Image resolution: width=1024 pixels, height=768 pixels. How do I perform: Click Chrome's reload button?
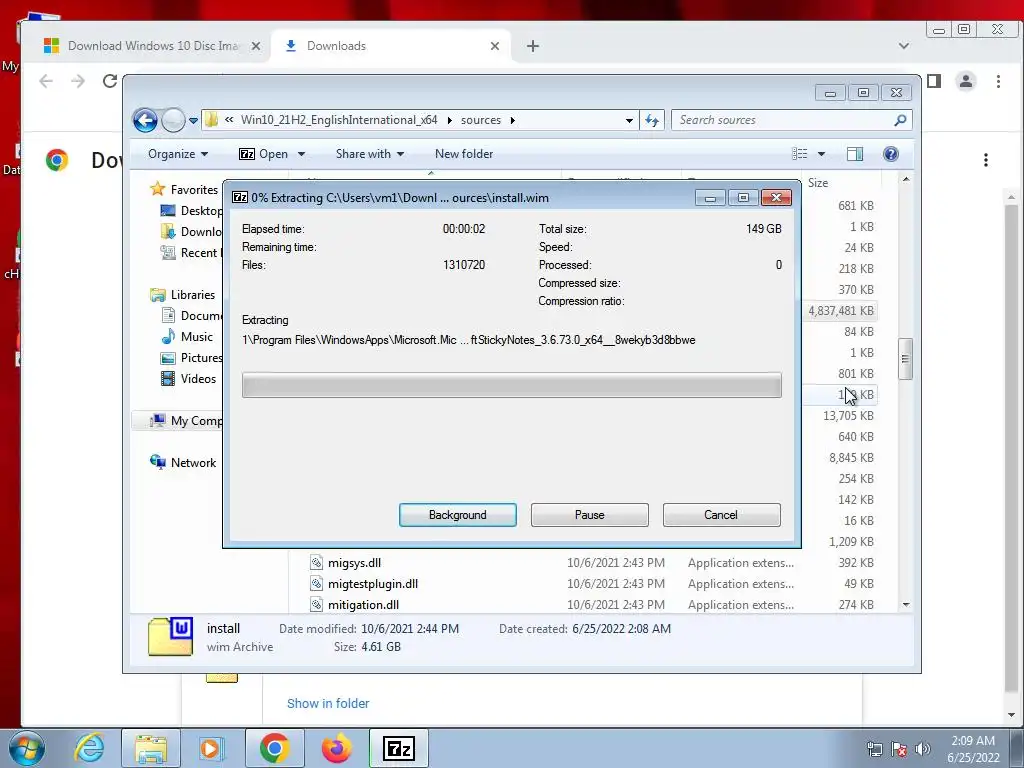click(x=110, y=81)
